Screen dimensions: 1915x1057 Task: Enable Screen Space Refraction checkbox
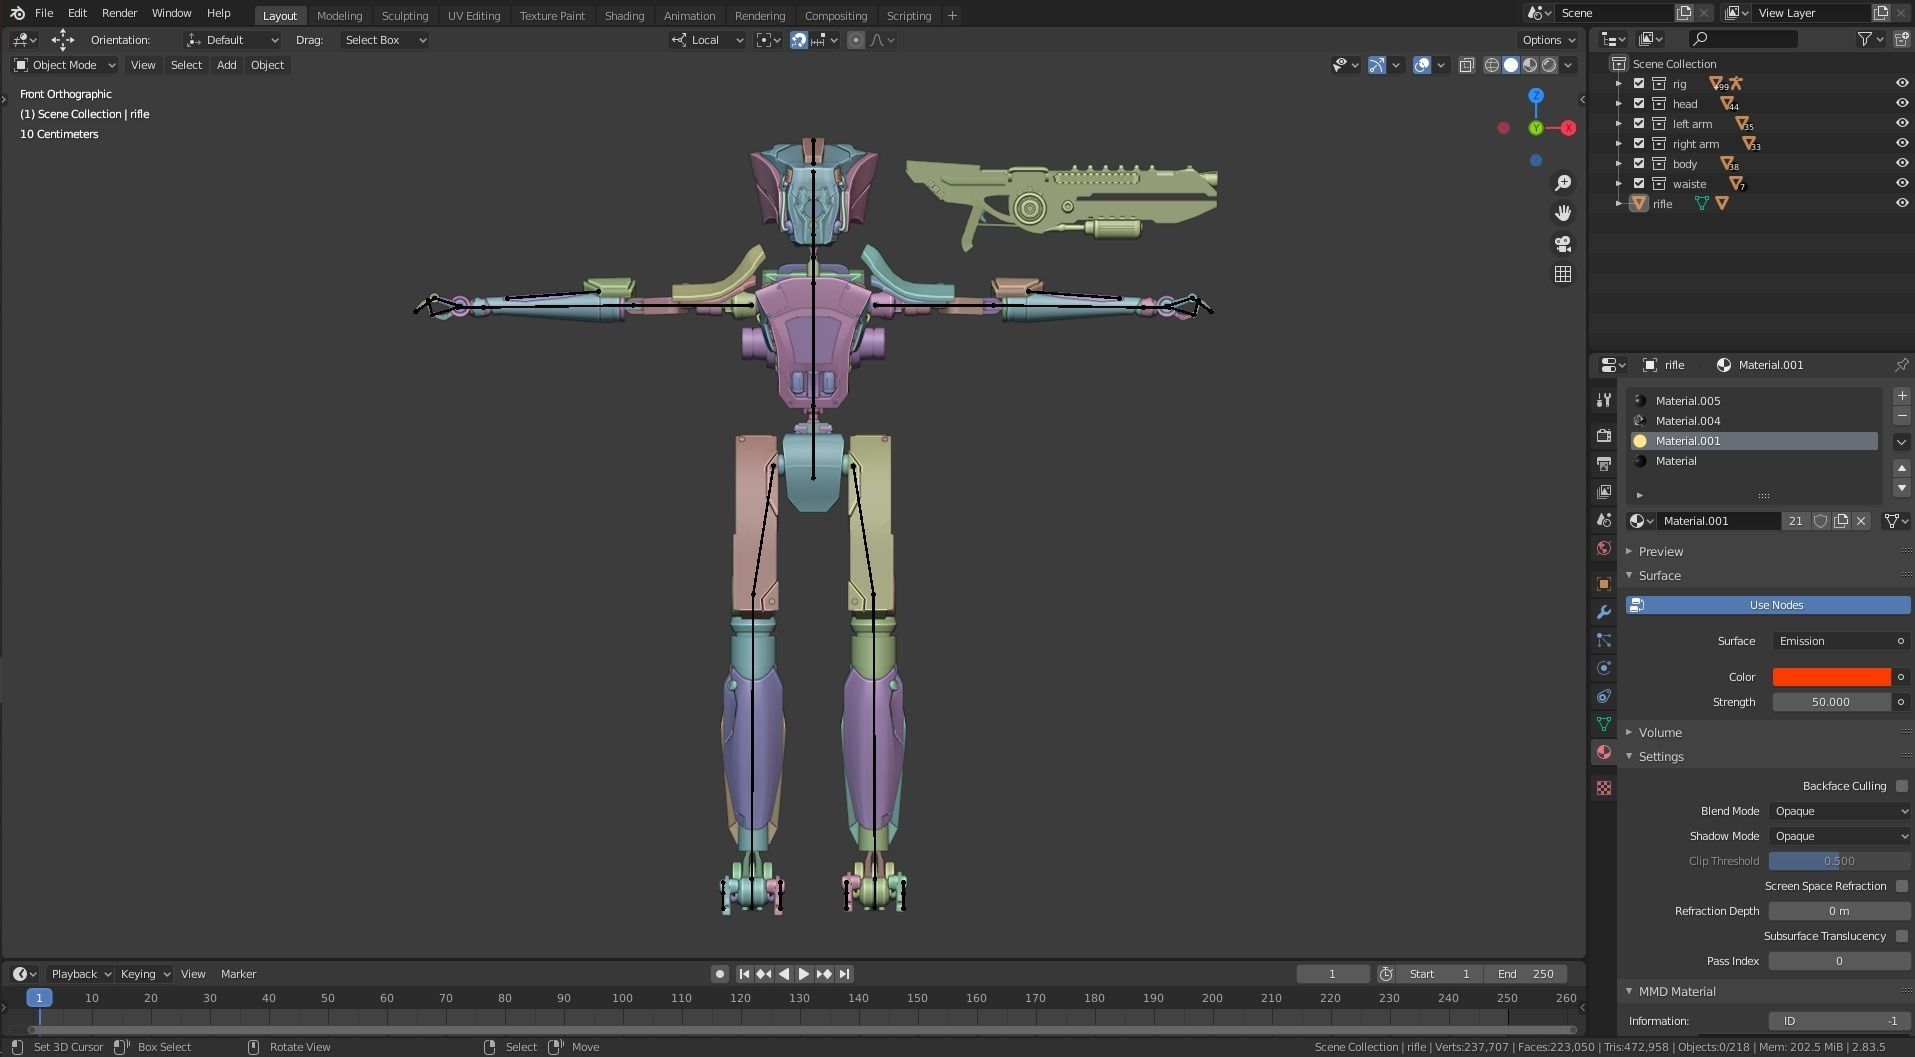click(1901, 886)
